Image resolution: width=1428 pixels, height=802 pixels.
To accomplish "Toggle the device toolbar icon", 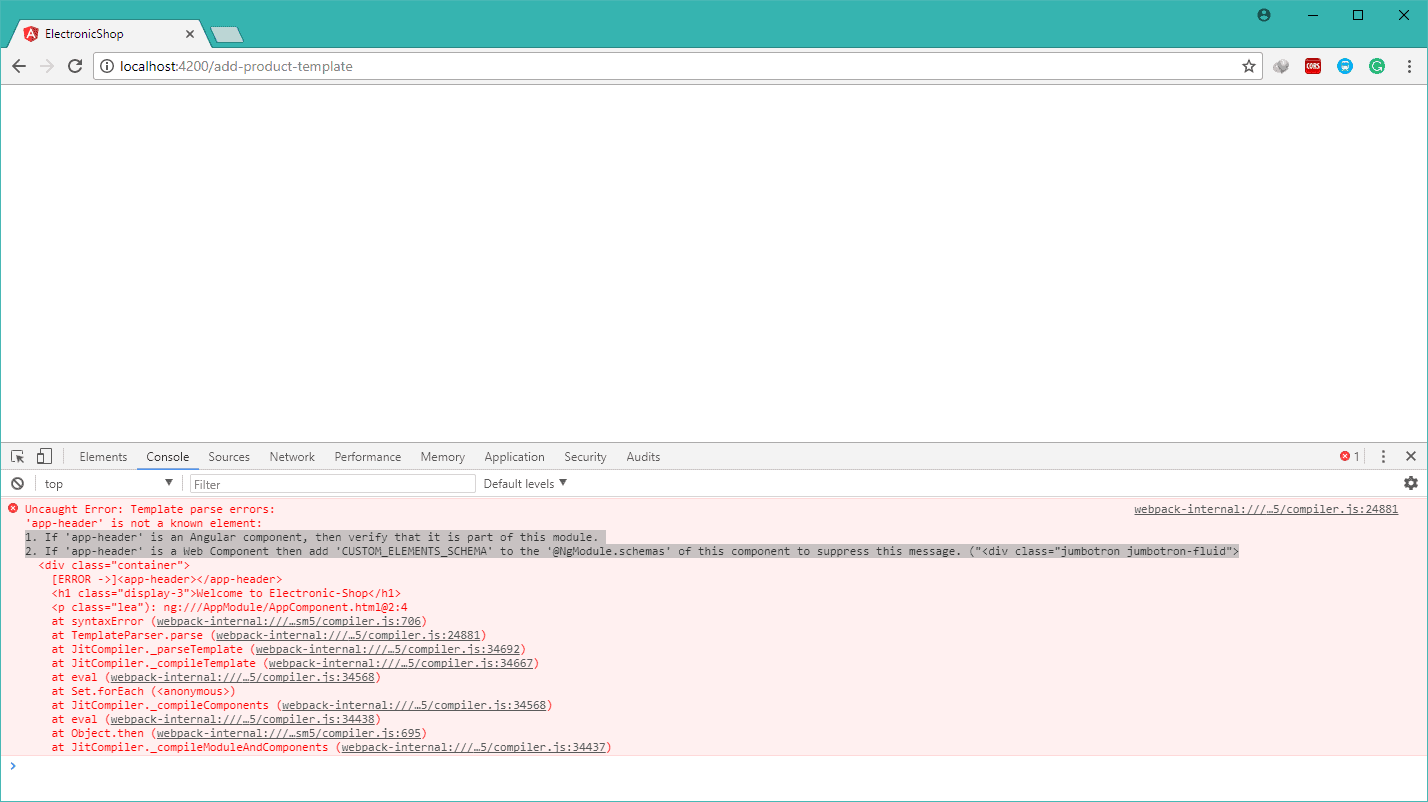I will click(44, 457).
